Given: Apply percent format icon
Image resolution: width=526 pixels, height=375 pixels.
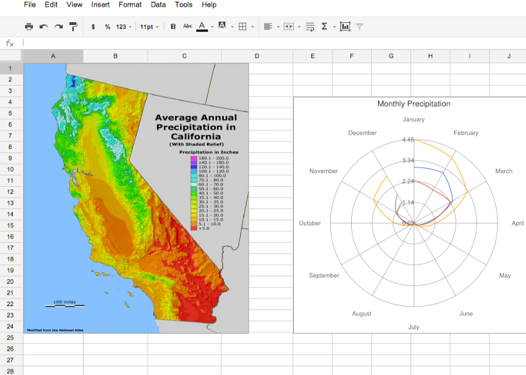Looking at the screenshot, I should tap(107, 26).
